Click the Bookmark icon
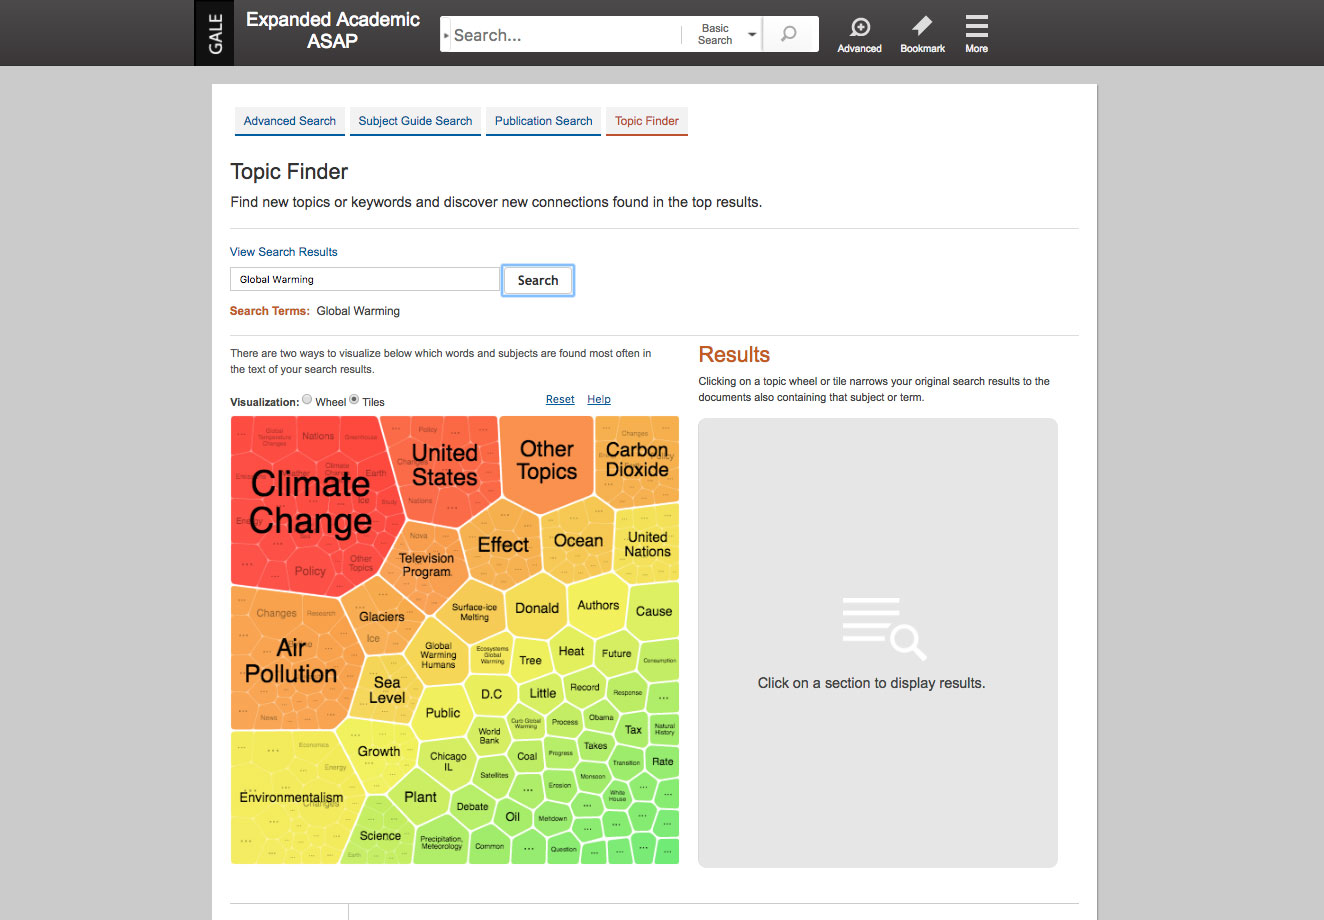 tap(922, 34)
